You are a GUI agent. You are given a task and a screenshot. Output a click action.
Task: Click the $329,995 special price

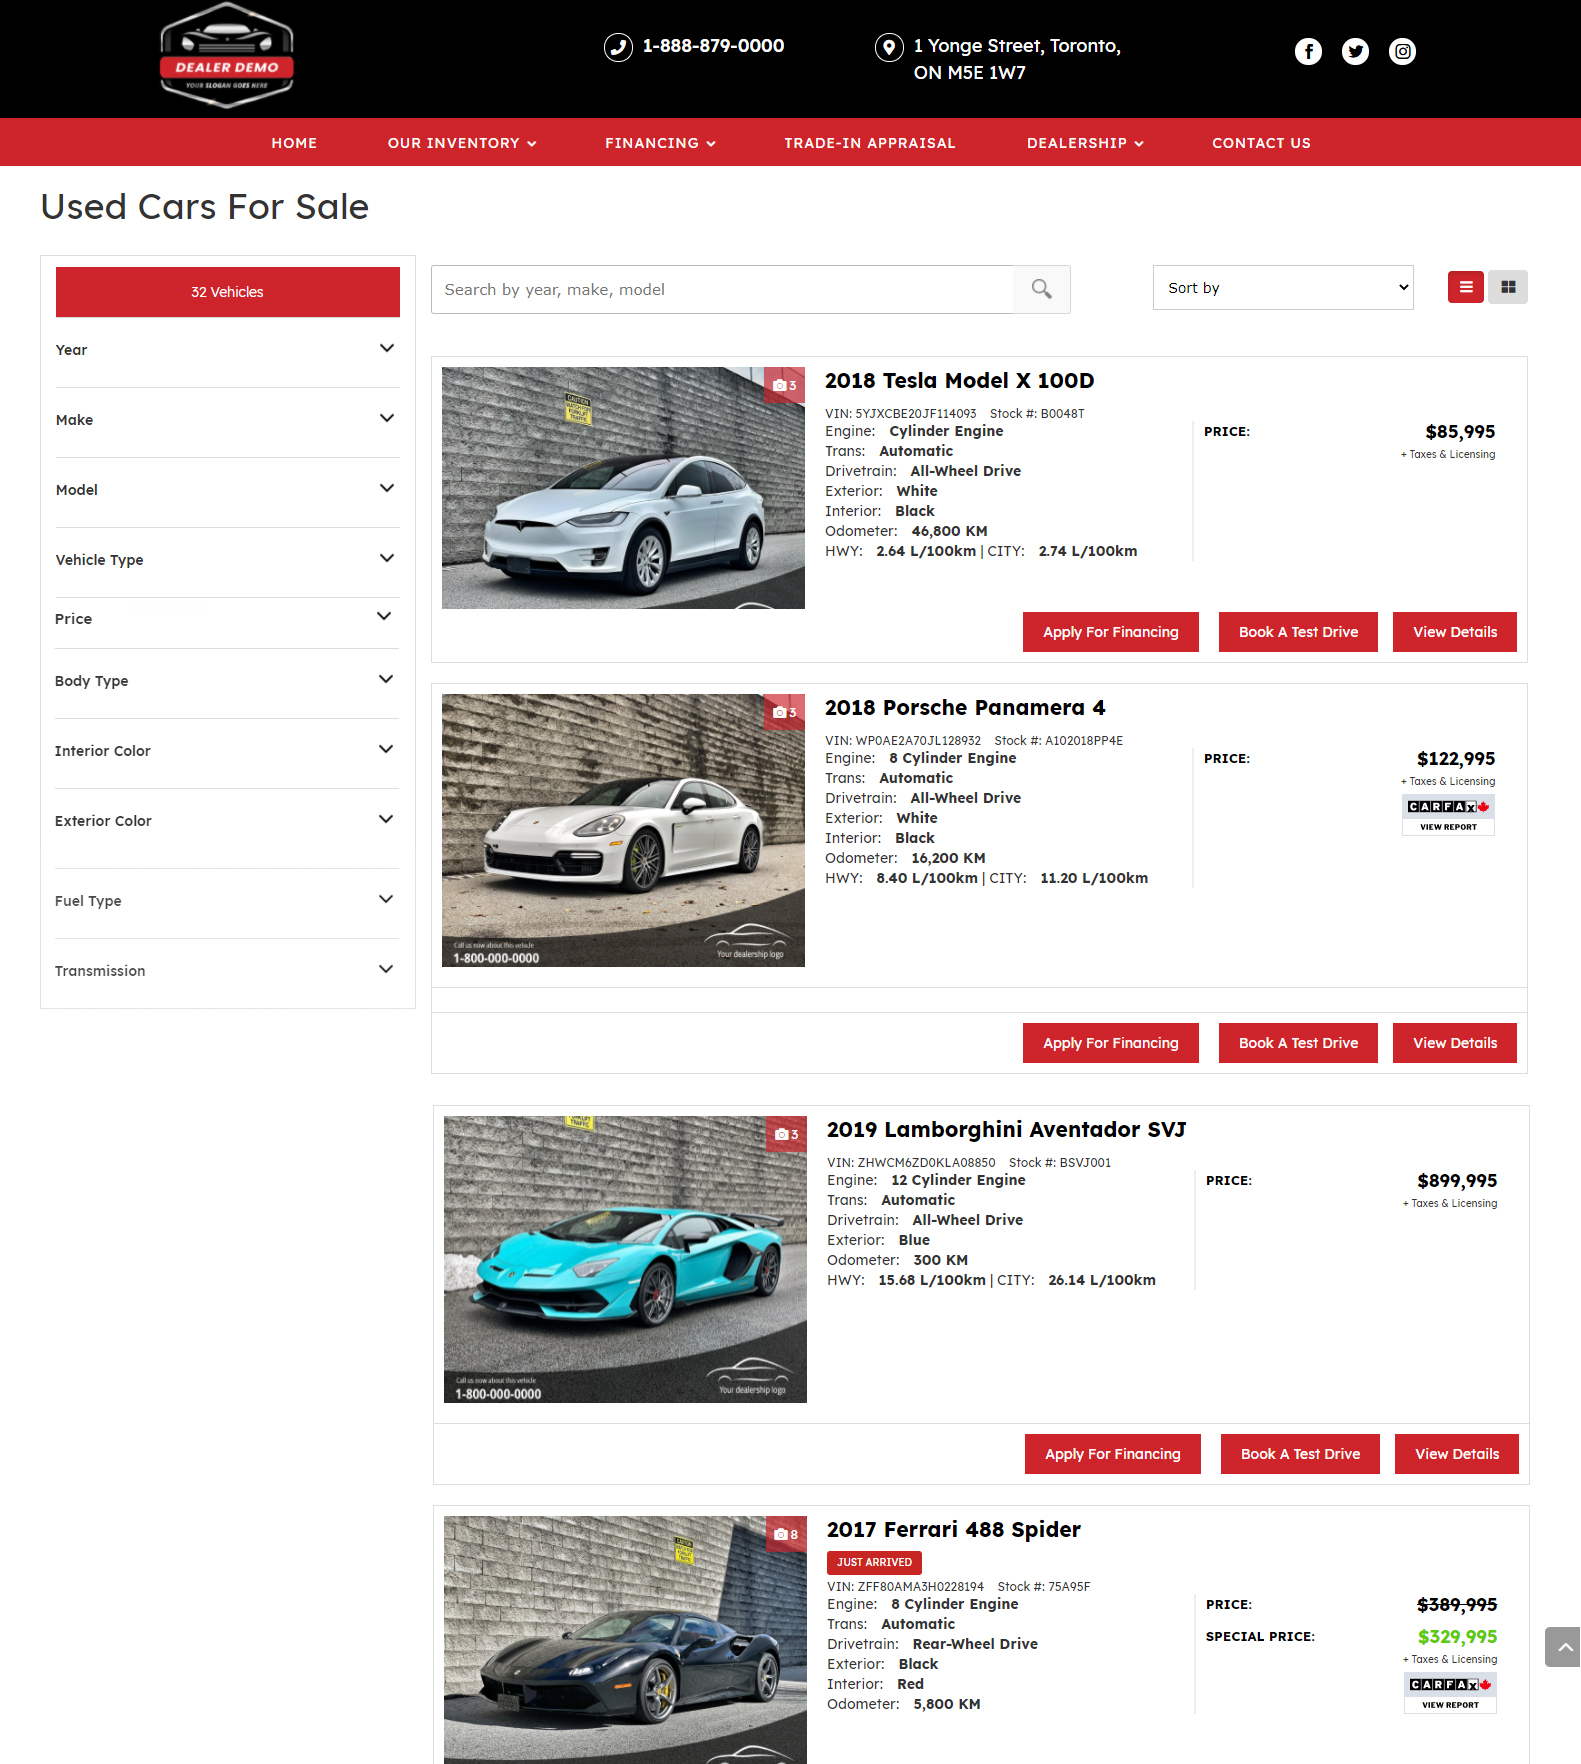tap(1457, 1637)
